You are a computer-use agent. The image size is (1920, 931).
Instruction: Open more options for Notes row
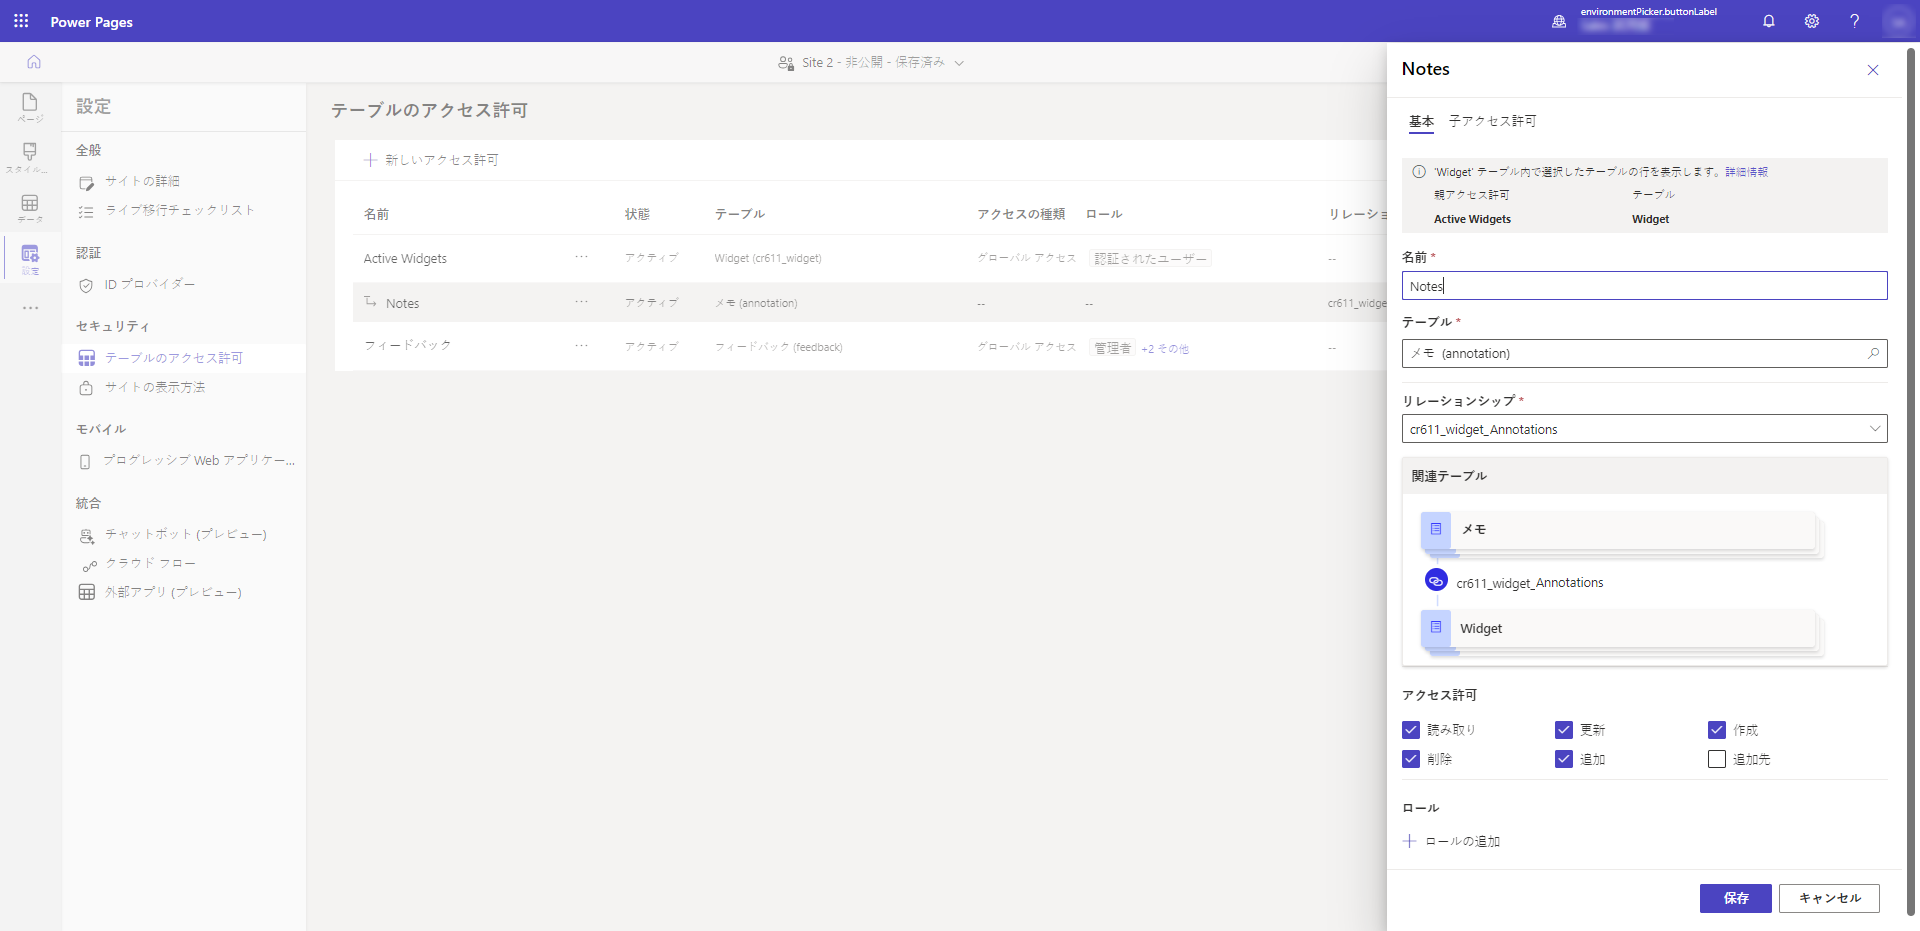click(582, 301)
